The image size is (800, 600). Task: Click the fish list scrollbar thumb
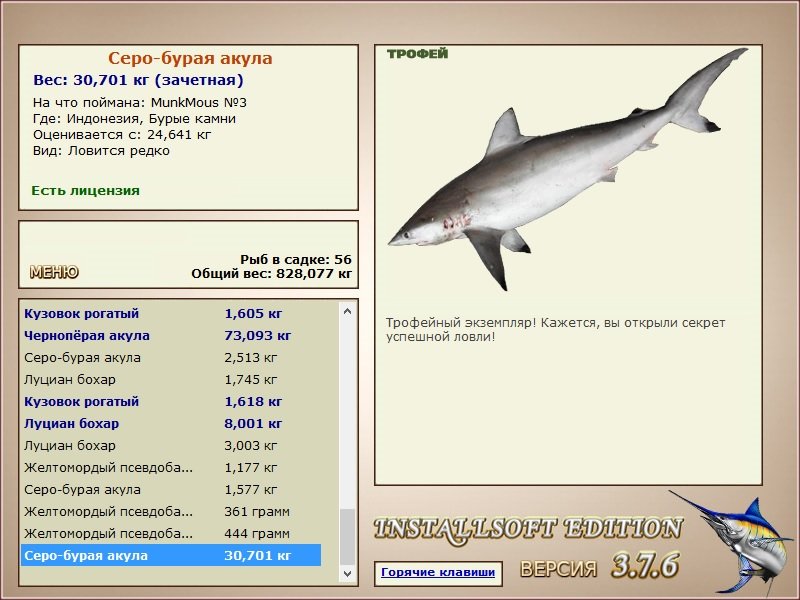347,537
